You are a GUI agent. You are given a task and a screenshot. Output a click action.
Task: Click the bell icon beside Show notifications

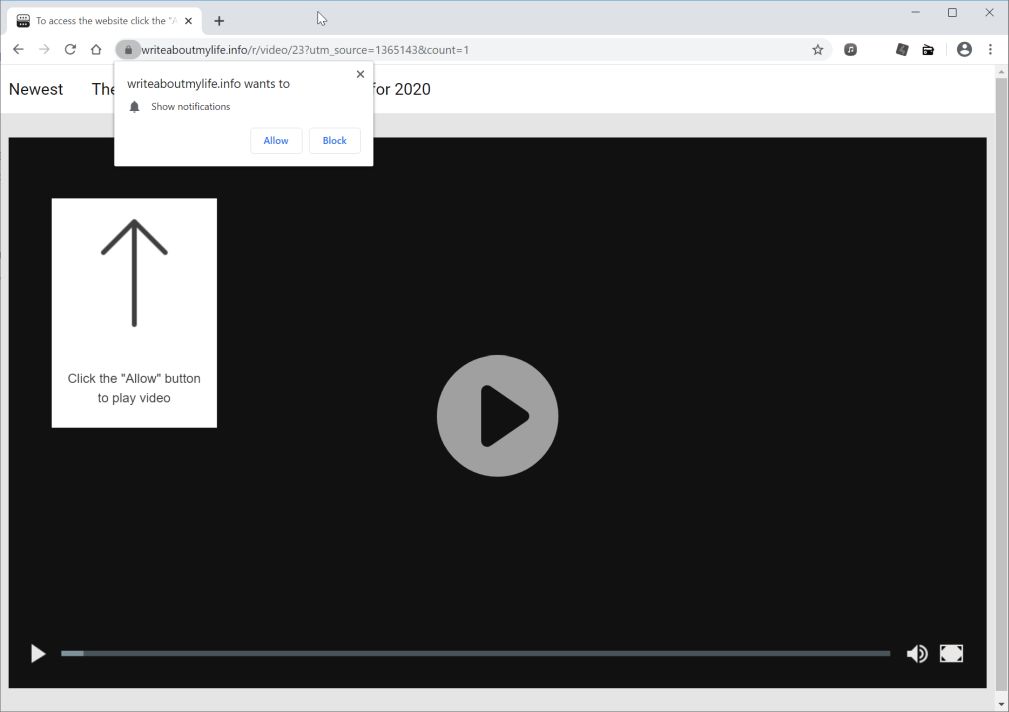(134, 107)
